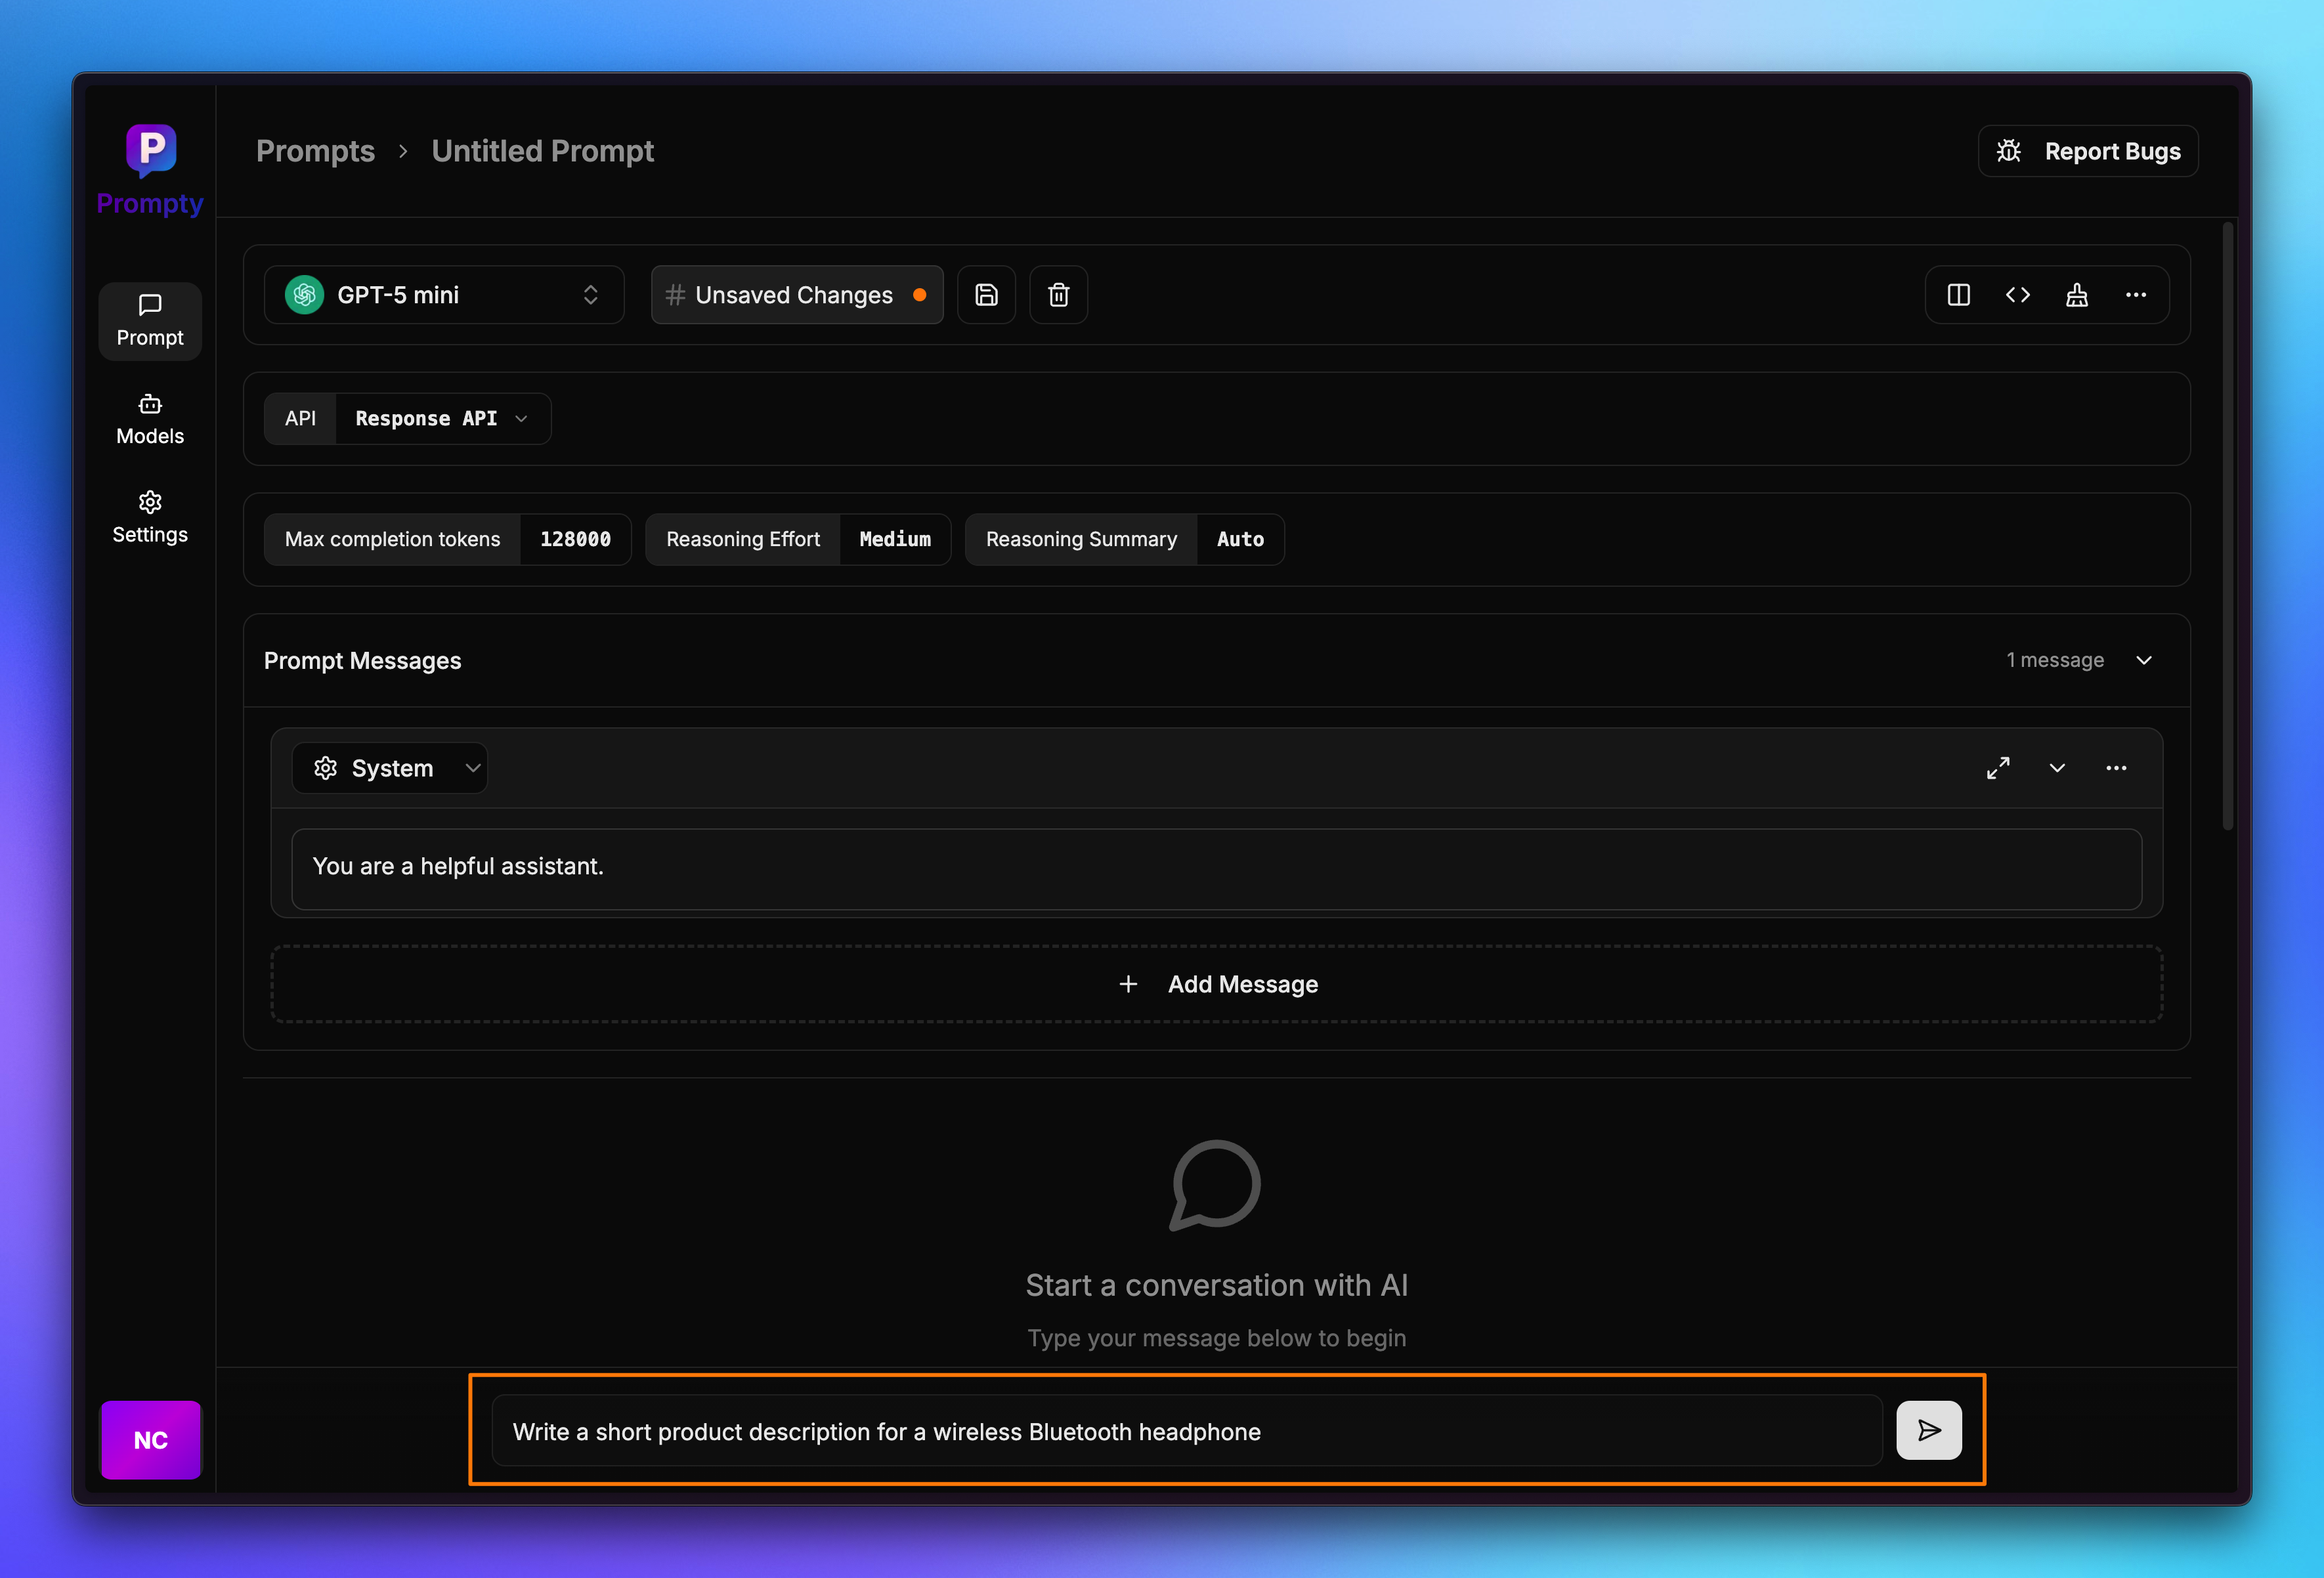Collapse the System message chevron
Screen dimensions: 2324x1578
(2057, 768)
